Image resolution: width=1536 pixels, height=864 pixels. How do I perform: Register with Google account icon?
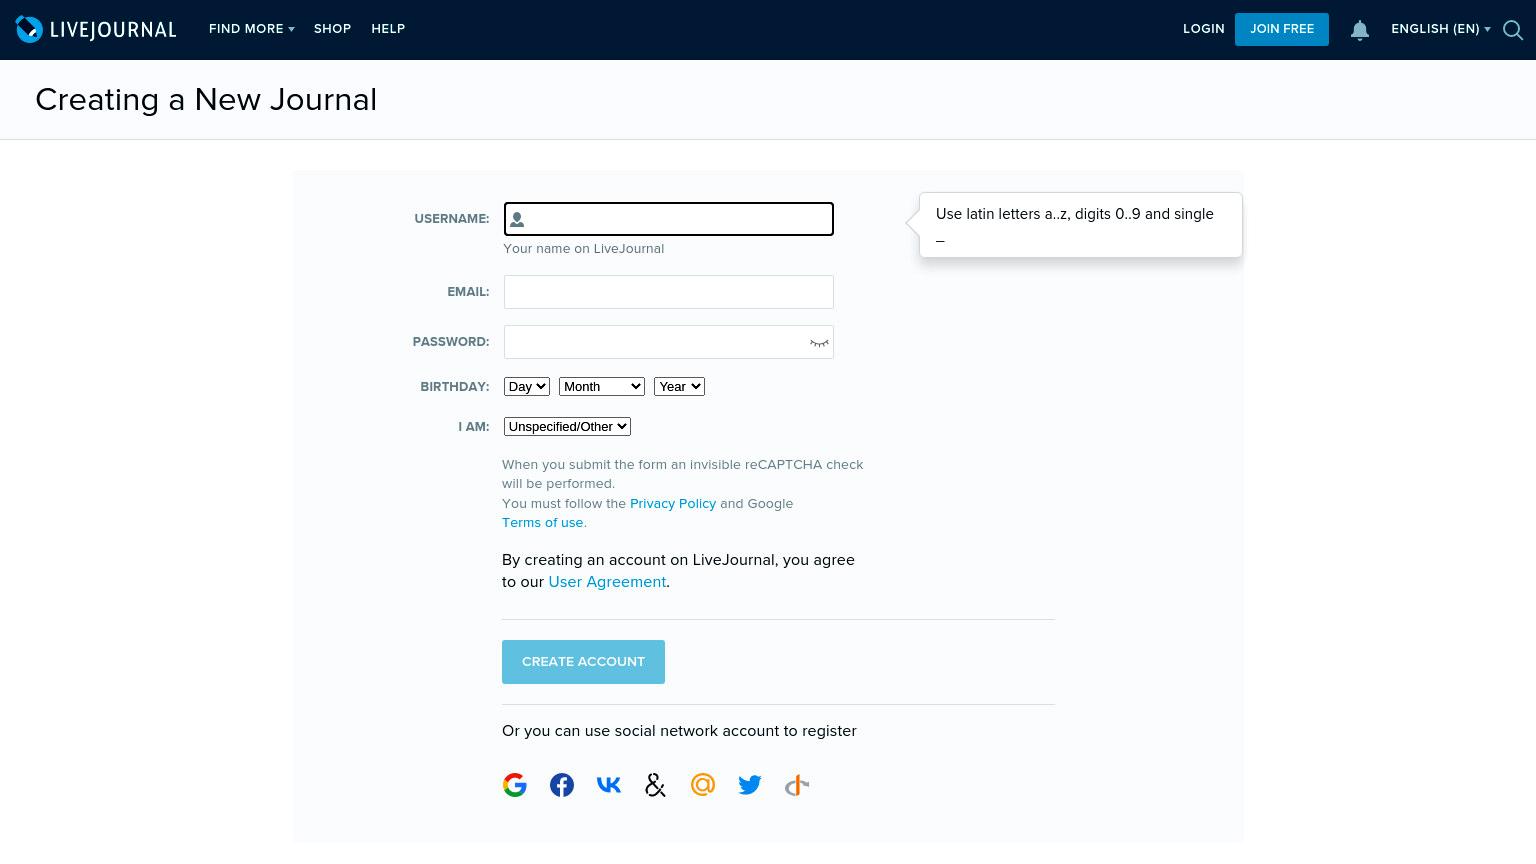click(x=515, y=785)
